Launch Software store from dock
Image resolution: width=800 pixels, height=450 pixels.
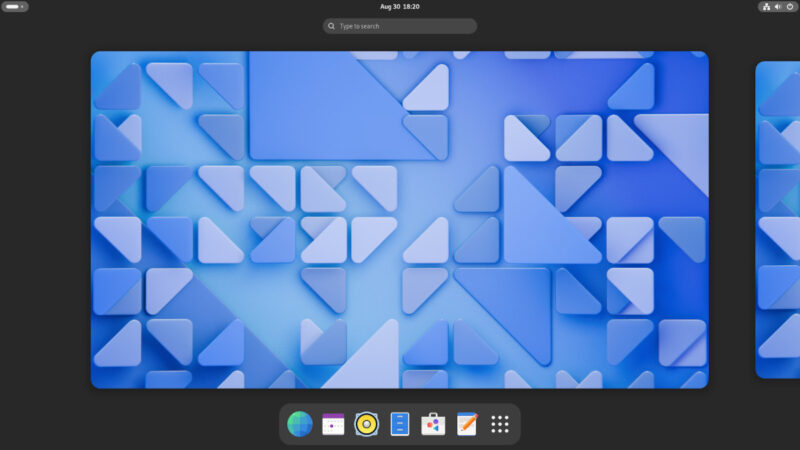[x=433, y=424]
